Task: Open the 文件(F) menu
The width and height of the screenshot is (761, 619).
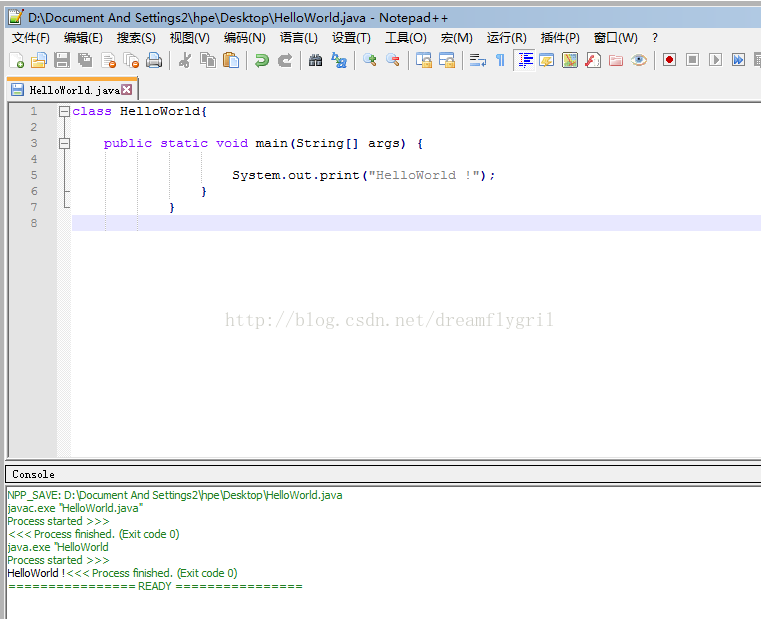Action: [31, 38]
